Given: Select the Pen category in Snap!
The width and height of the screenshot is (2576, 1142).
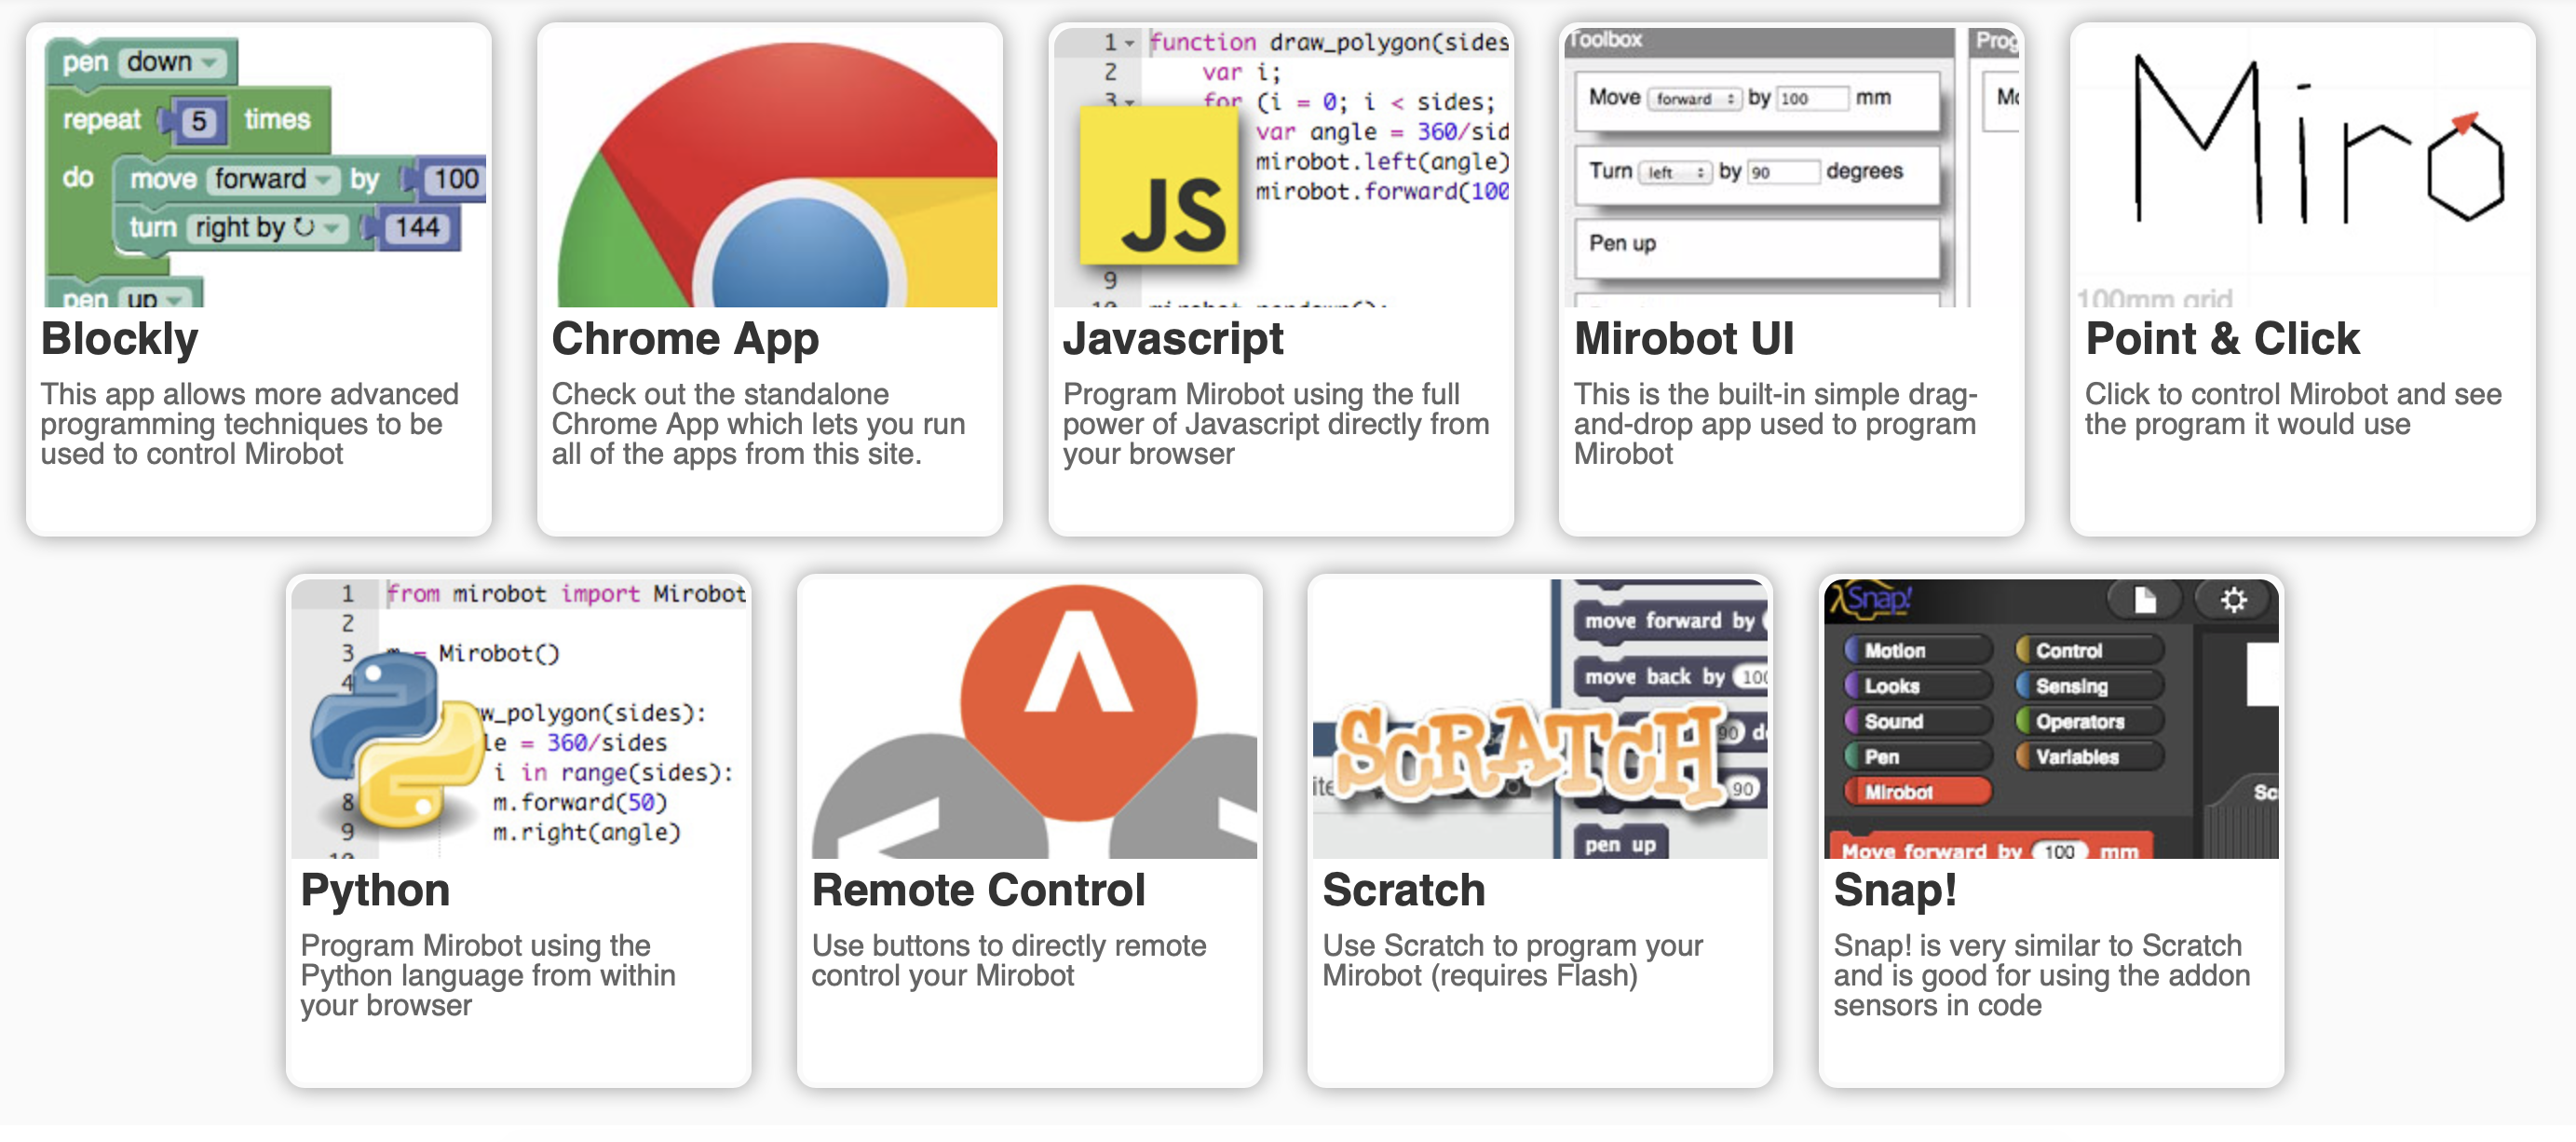Looking at the screenshot, I should point(1919,759).
